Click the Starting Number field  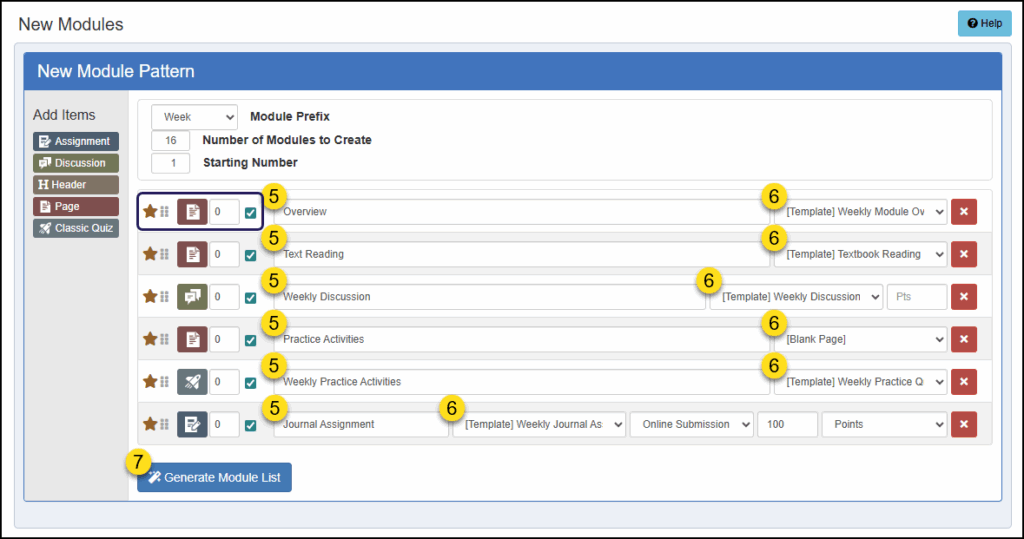[170, 163]
